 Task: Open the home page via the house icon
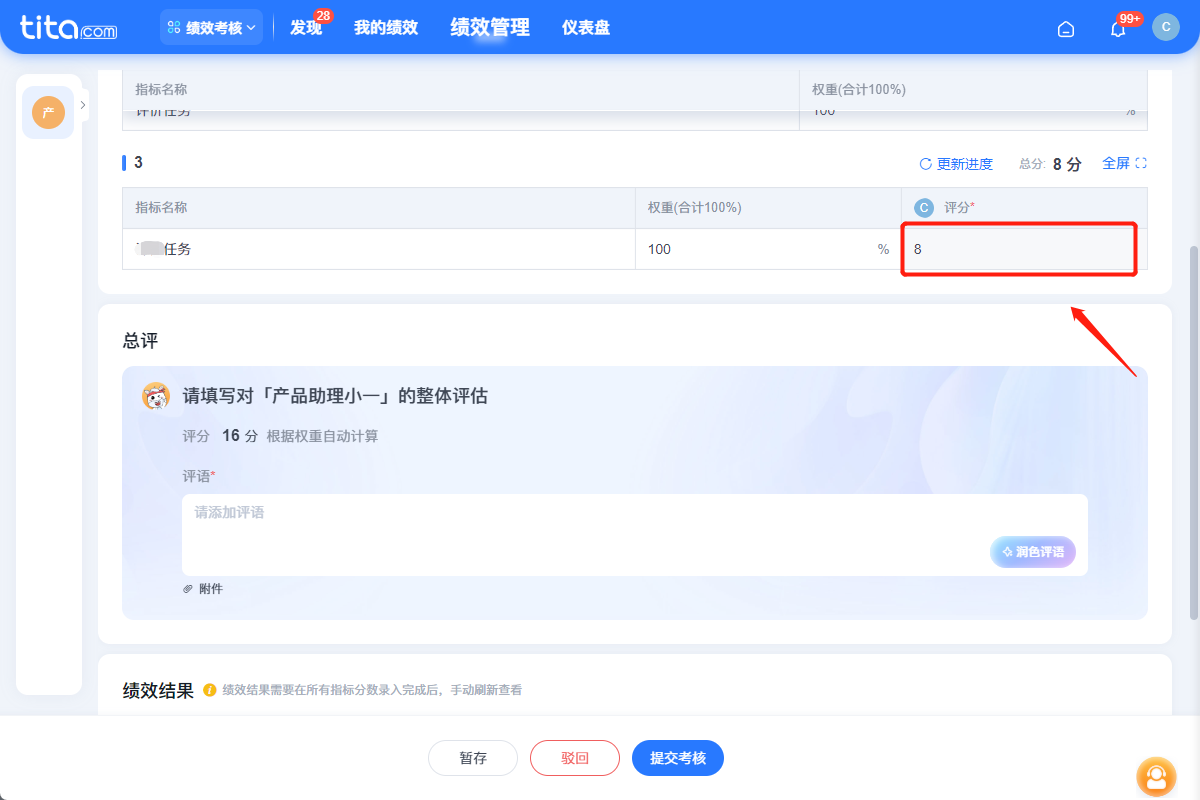coord(1065,29)
